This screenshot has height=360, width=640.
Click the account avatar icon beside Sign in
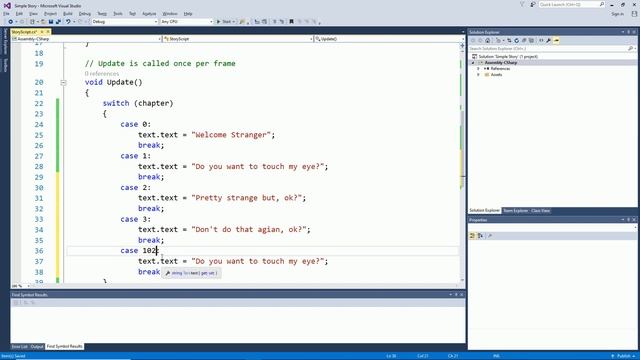[634, 13]
